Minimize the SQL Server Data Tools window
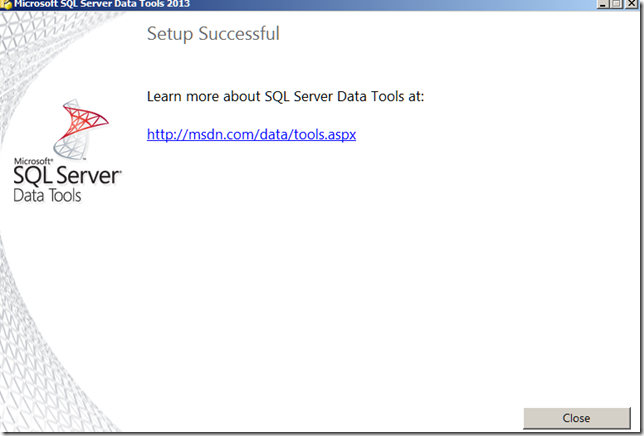 pyautogui.click(x=603, y=3)
